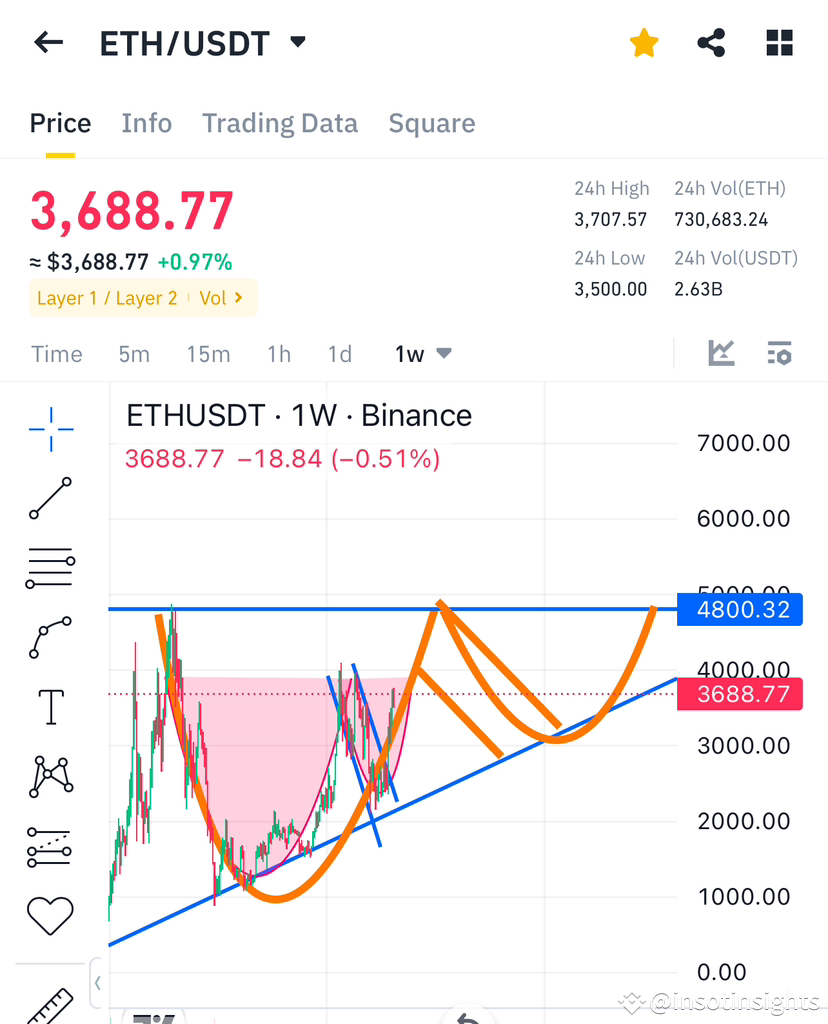Click the 4800.32 price label on chart
The image size is (828, 1024).
(x=740, y=609)
